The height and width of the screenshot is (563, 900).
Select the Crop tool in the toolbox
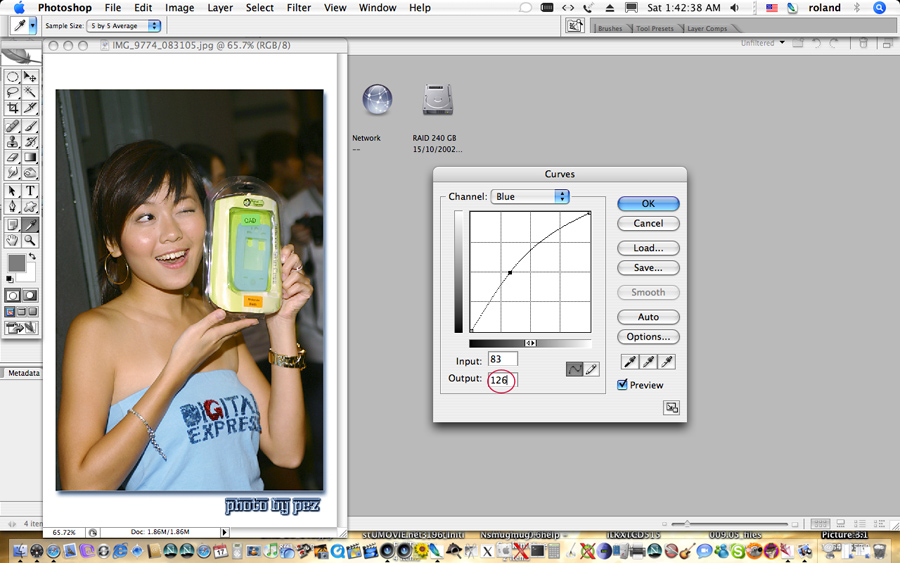coord(12,108)
